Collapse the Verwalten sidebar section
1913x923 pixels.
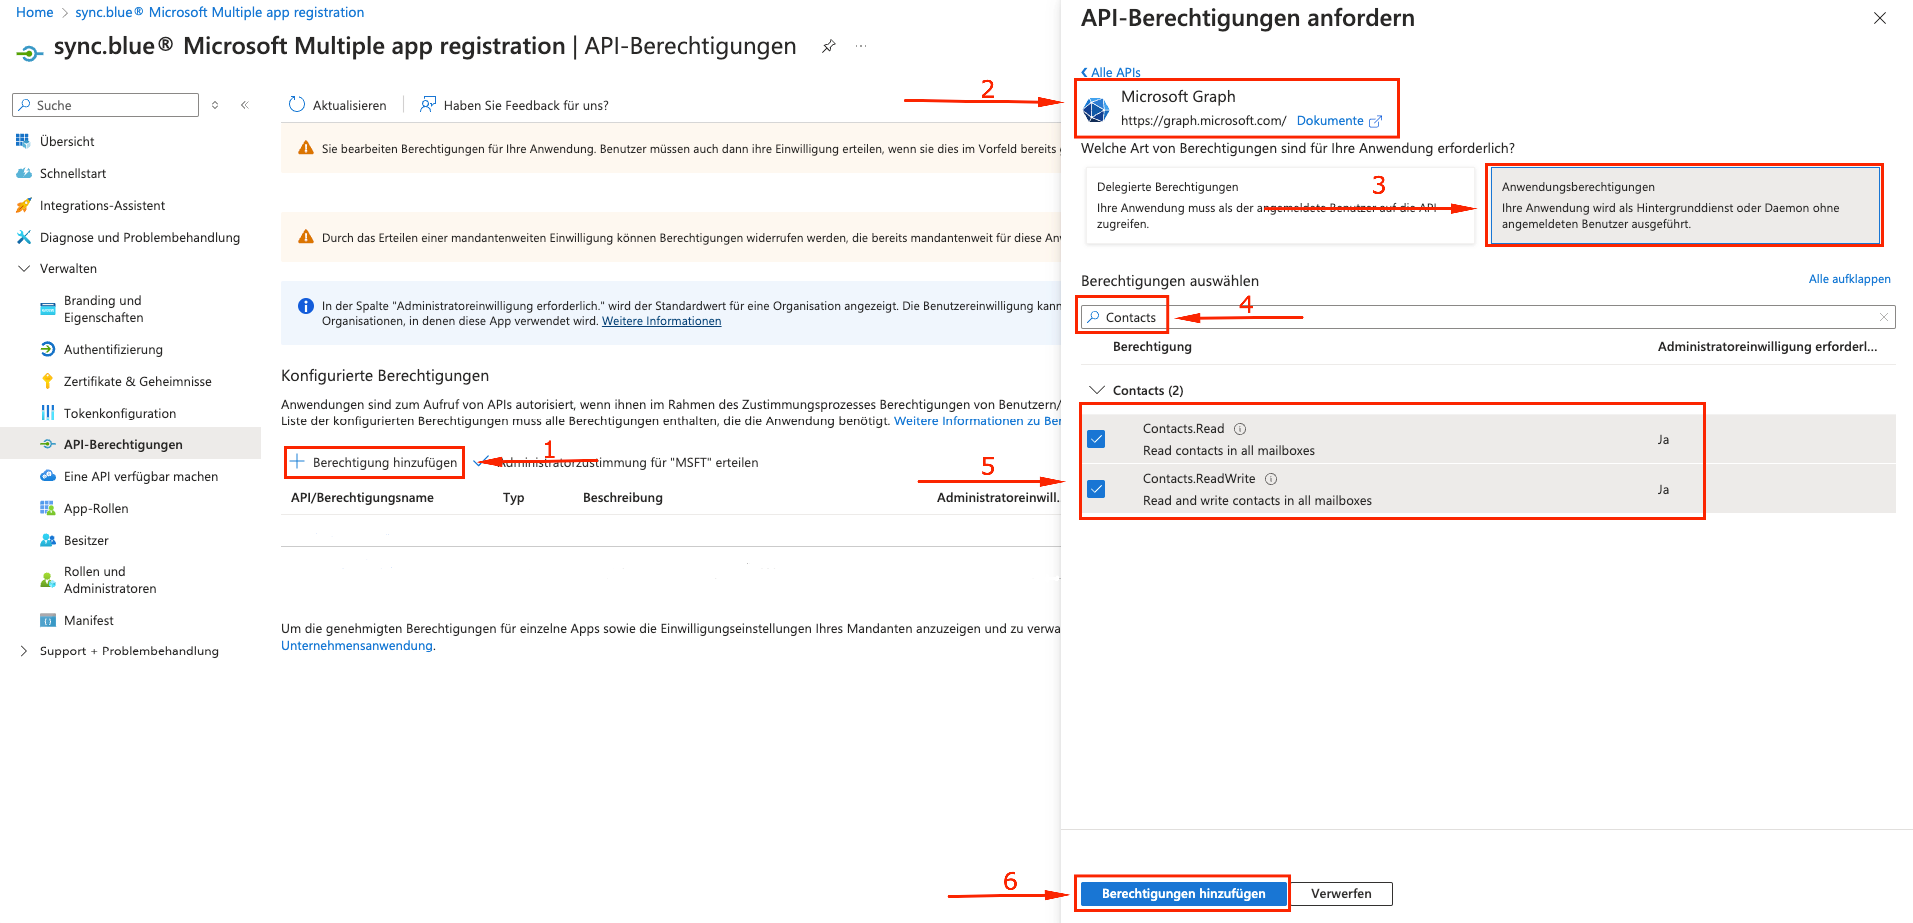tap(25, 268)
